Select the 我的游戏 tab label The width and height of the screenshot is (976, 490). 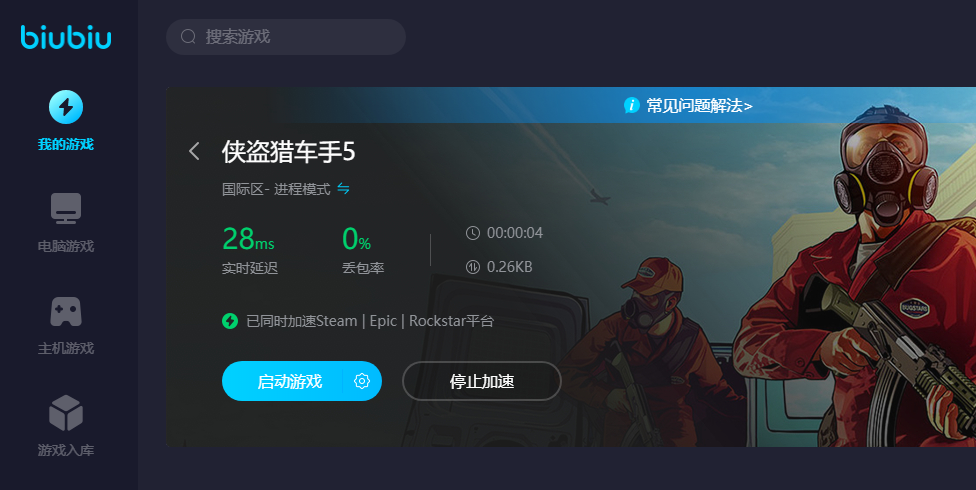pyautogui.click(x=66, y=144)
